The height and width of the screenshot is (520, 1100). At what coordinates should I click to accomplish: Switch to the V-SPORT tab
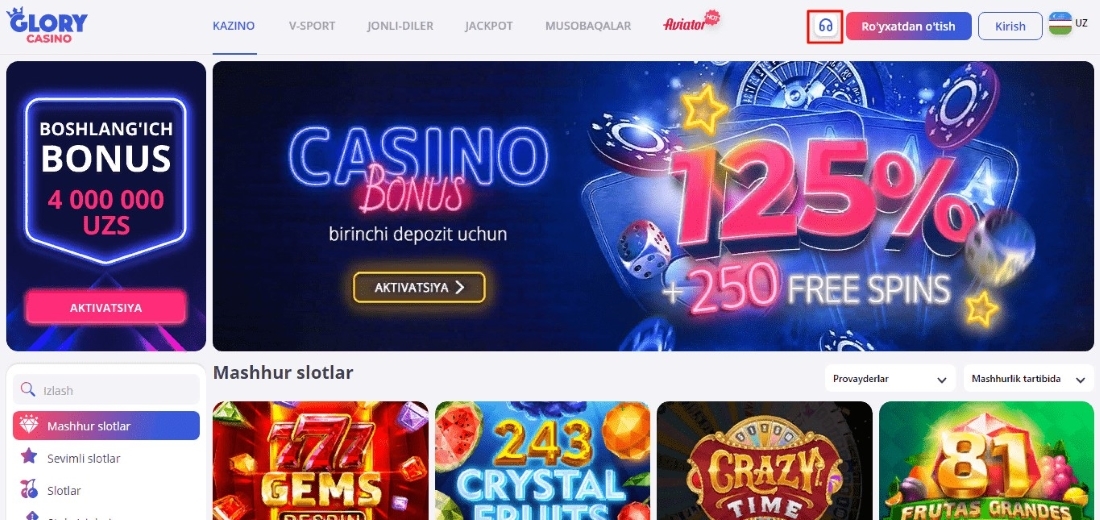pyautogui.click(x=312, y=26)
